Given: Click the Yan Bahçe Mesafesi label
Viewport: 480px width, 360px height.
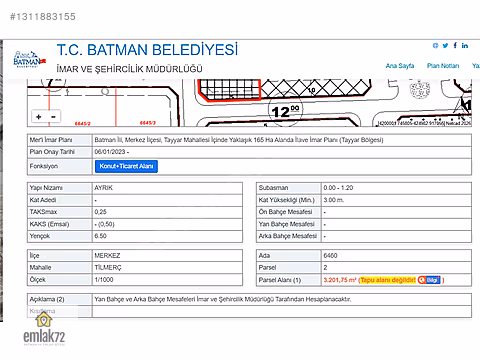Looking at the screenshot, I should tap(287, 224).
